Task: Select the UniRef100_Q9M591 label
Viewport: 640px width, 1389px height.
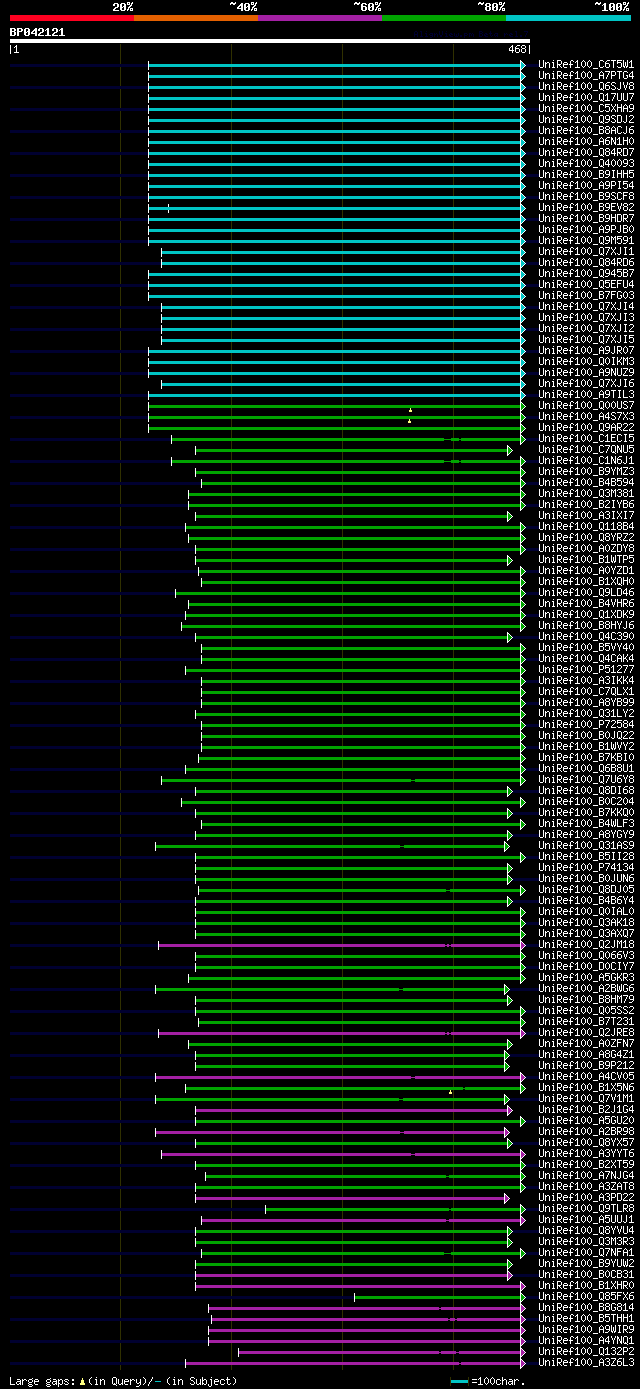Action: [586, 240]
